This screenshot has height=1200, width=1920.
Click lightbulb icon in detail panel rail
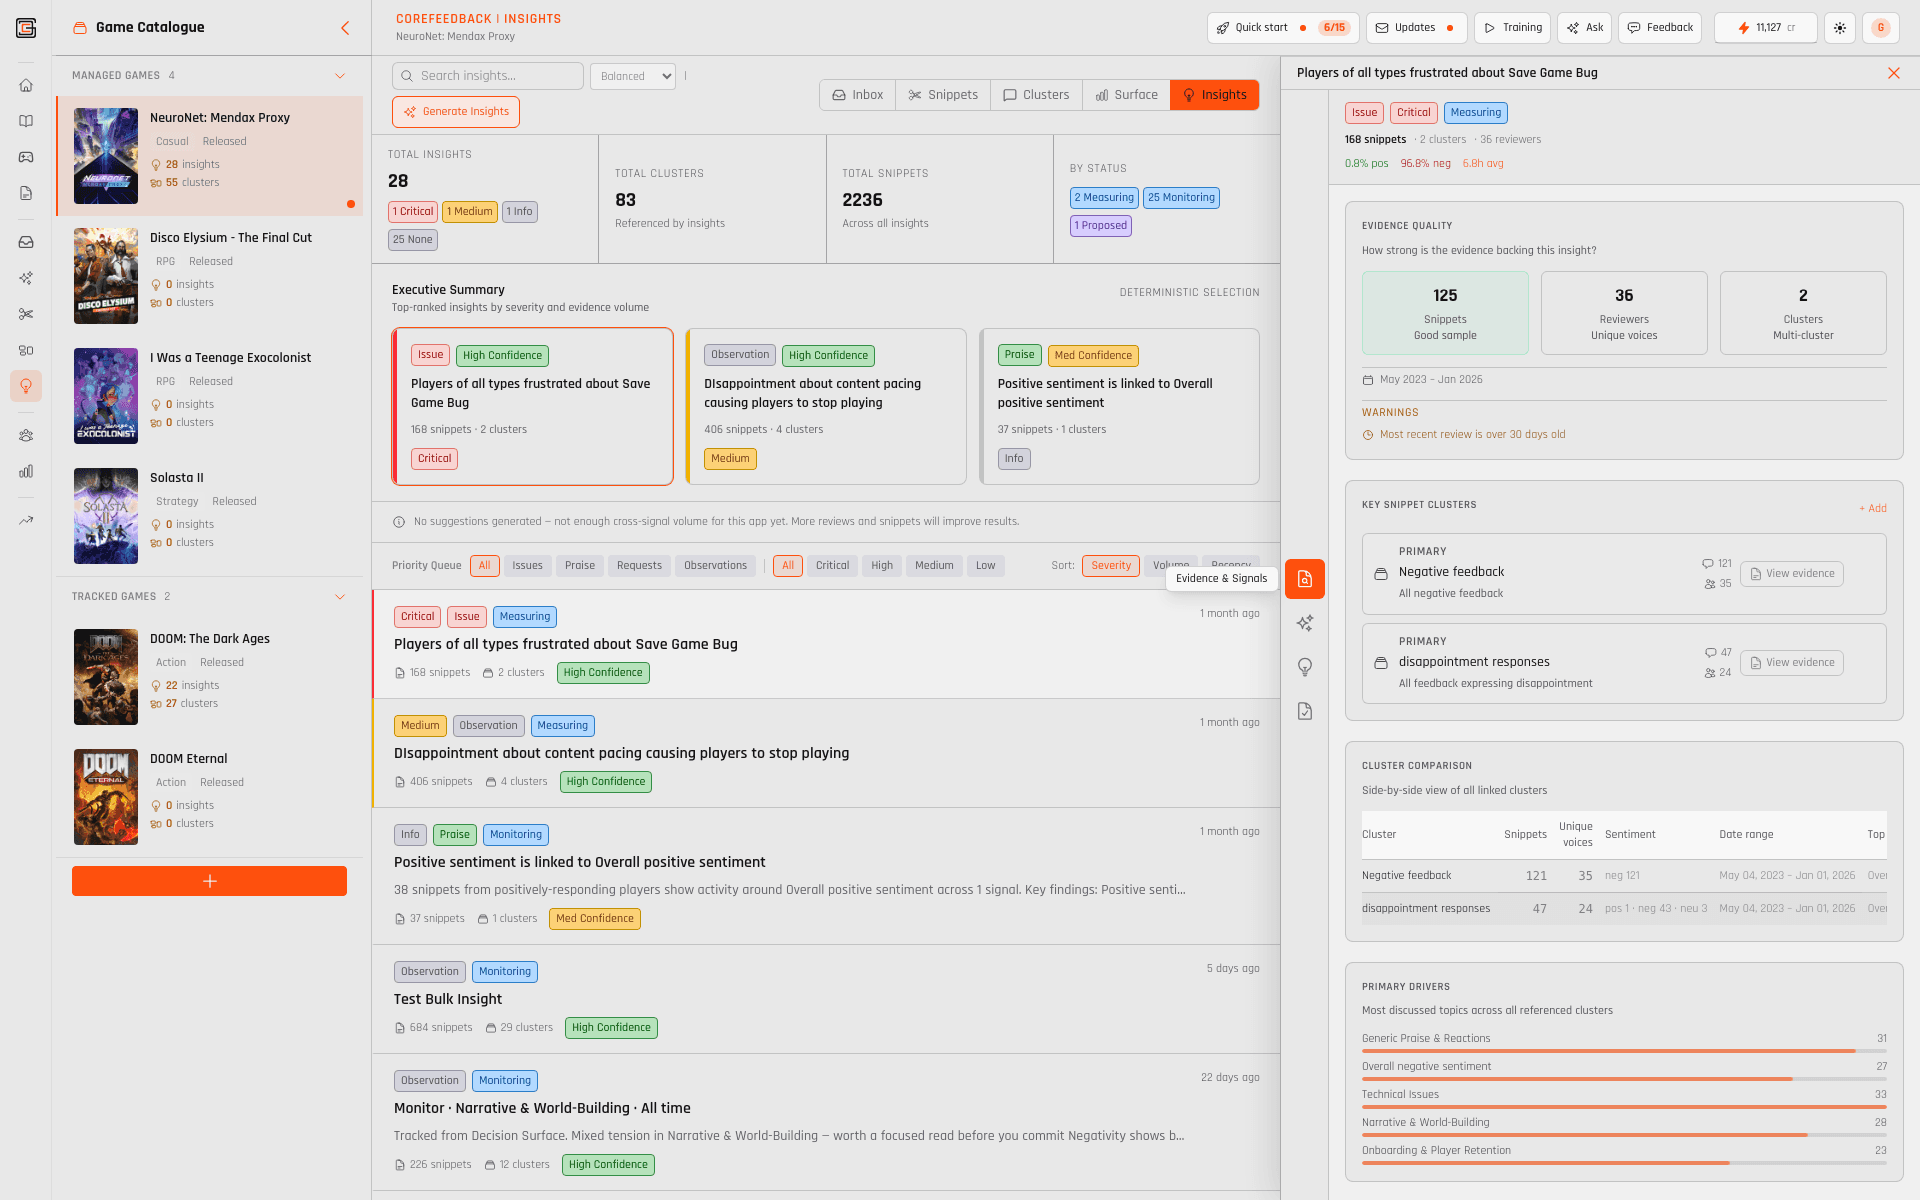tap(1305, 667)
